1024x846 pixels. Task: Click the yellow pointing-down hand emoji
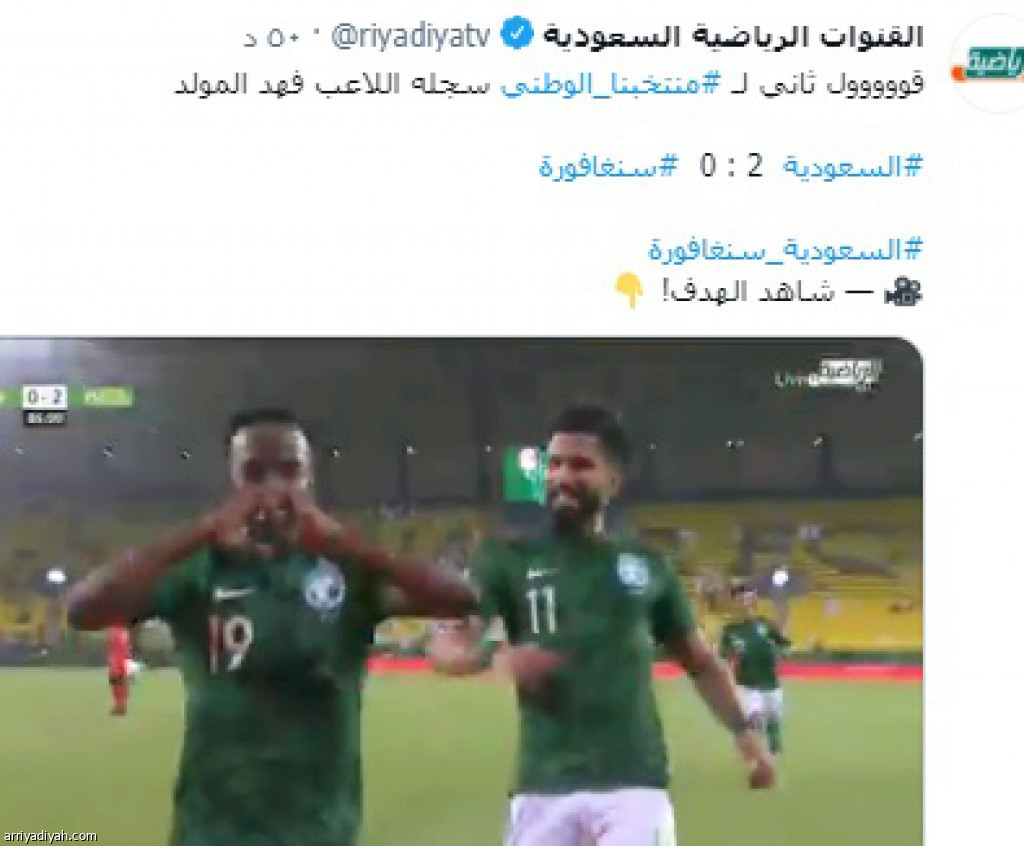(630, 290)
